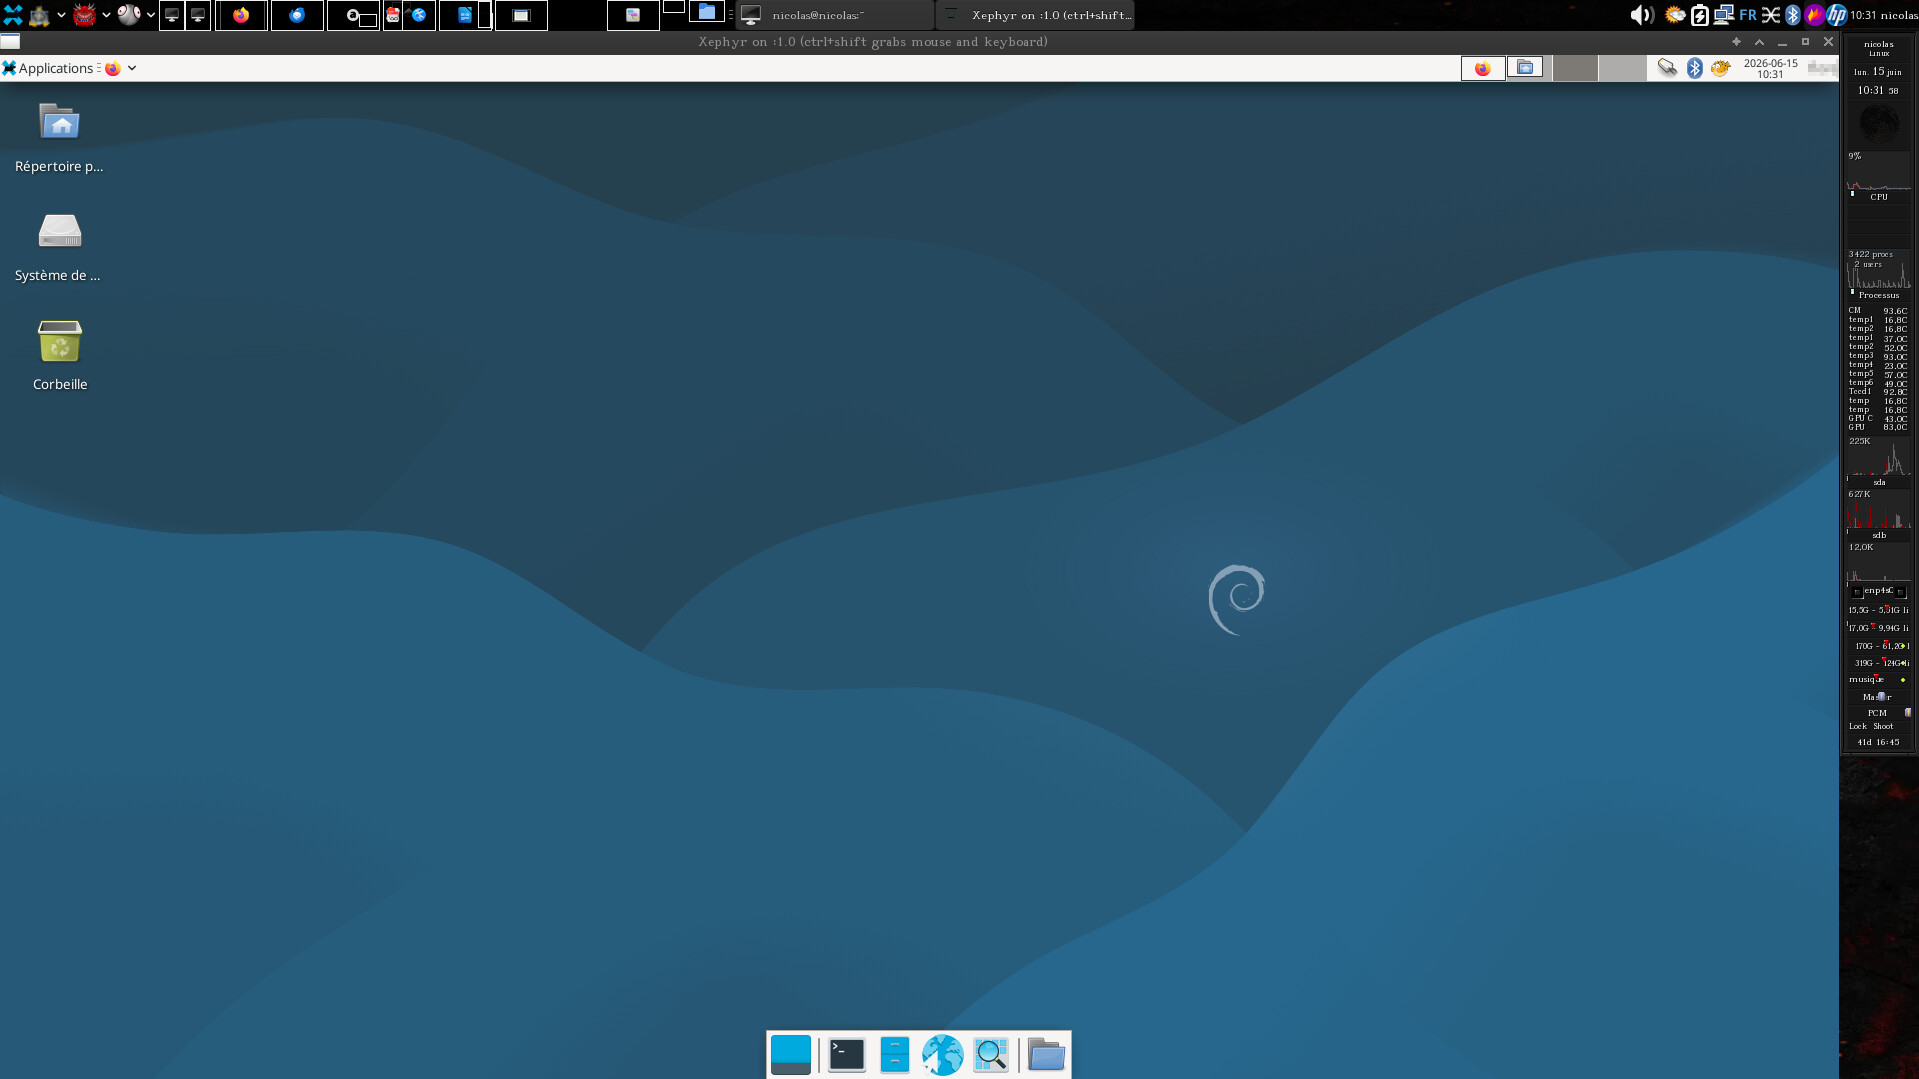Open the application finder magnifier in the dock
This screenshot has width=1919, height=1079.
(x=991, y=1055)
